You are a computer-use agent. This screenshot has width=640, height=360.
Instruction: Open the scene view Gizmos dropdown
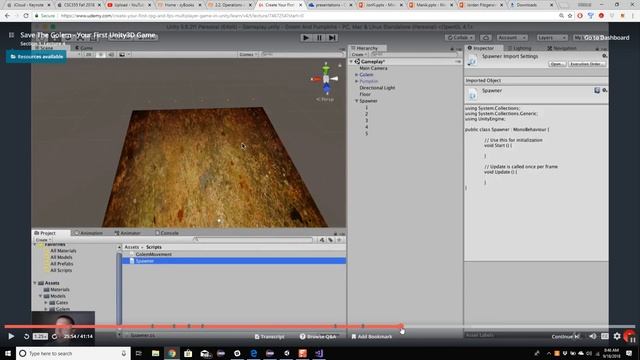[248, 54]
